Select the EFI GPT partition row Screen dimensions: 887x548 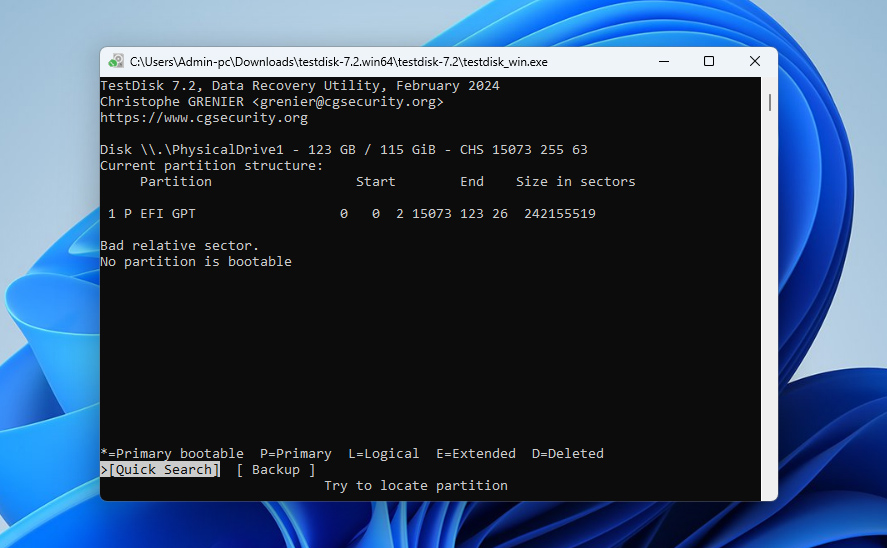point(352,214)
